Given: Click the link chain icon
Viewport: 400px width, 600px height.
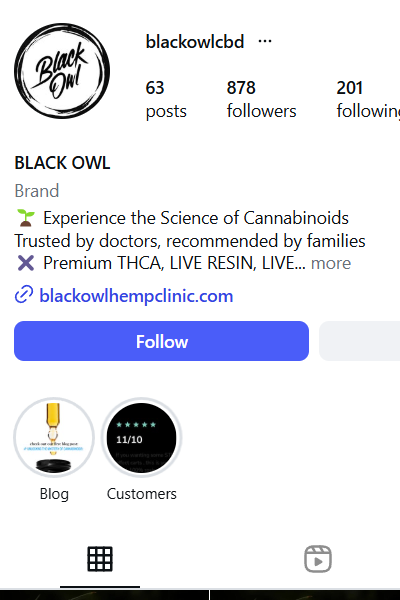Looking at the screenshot, I should tap(24, 295).
